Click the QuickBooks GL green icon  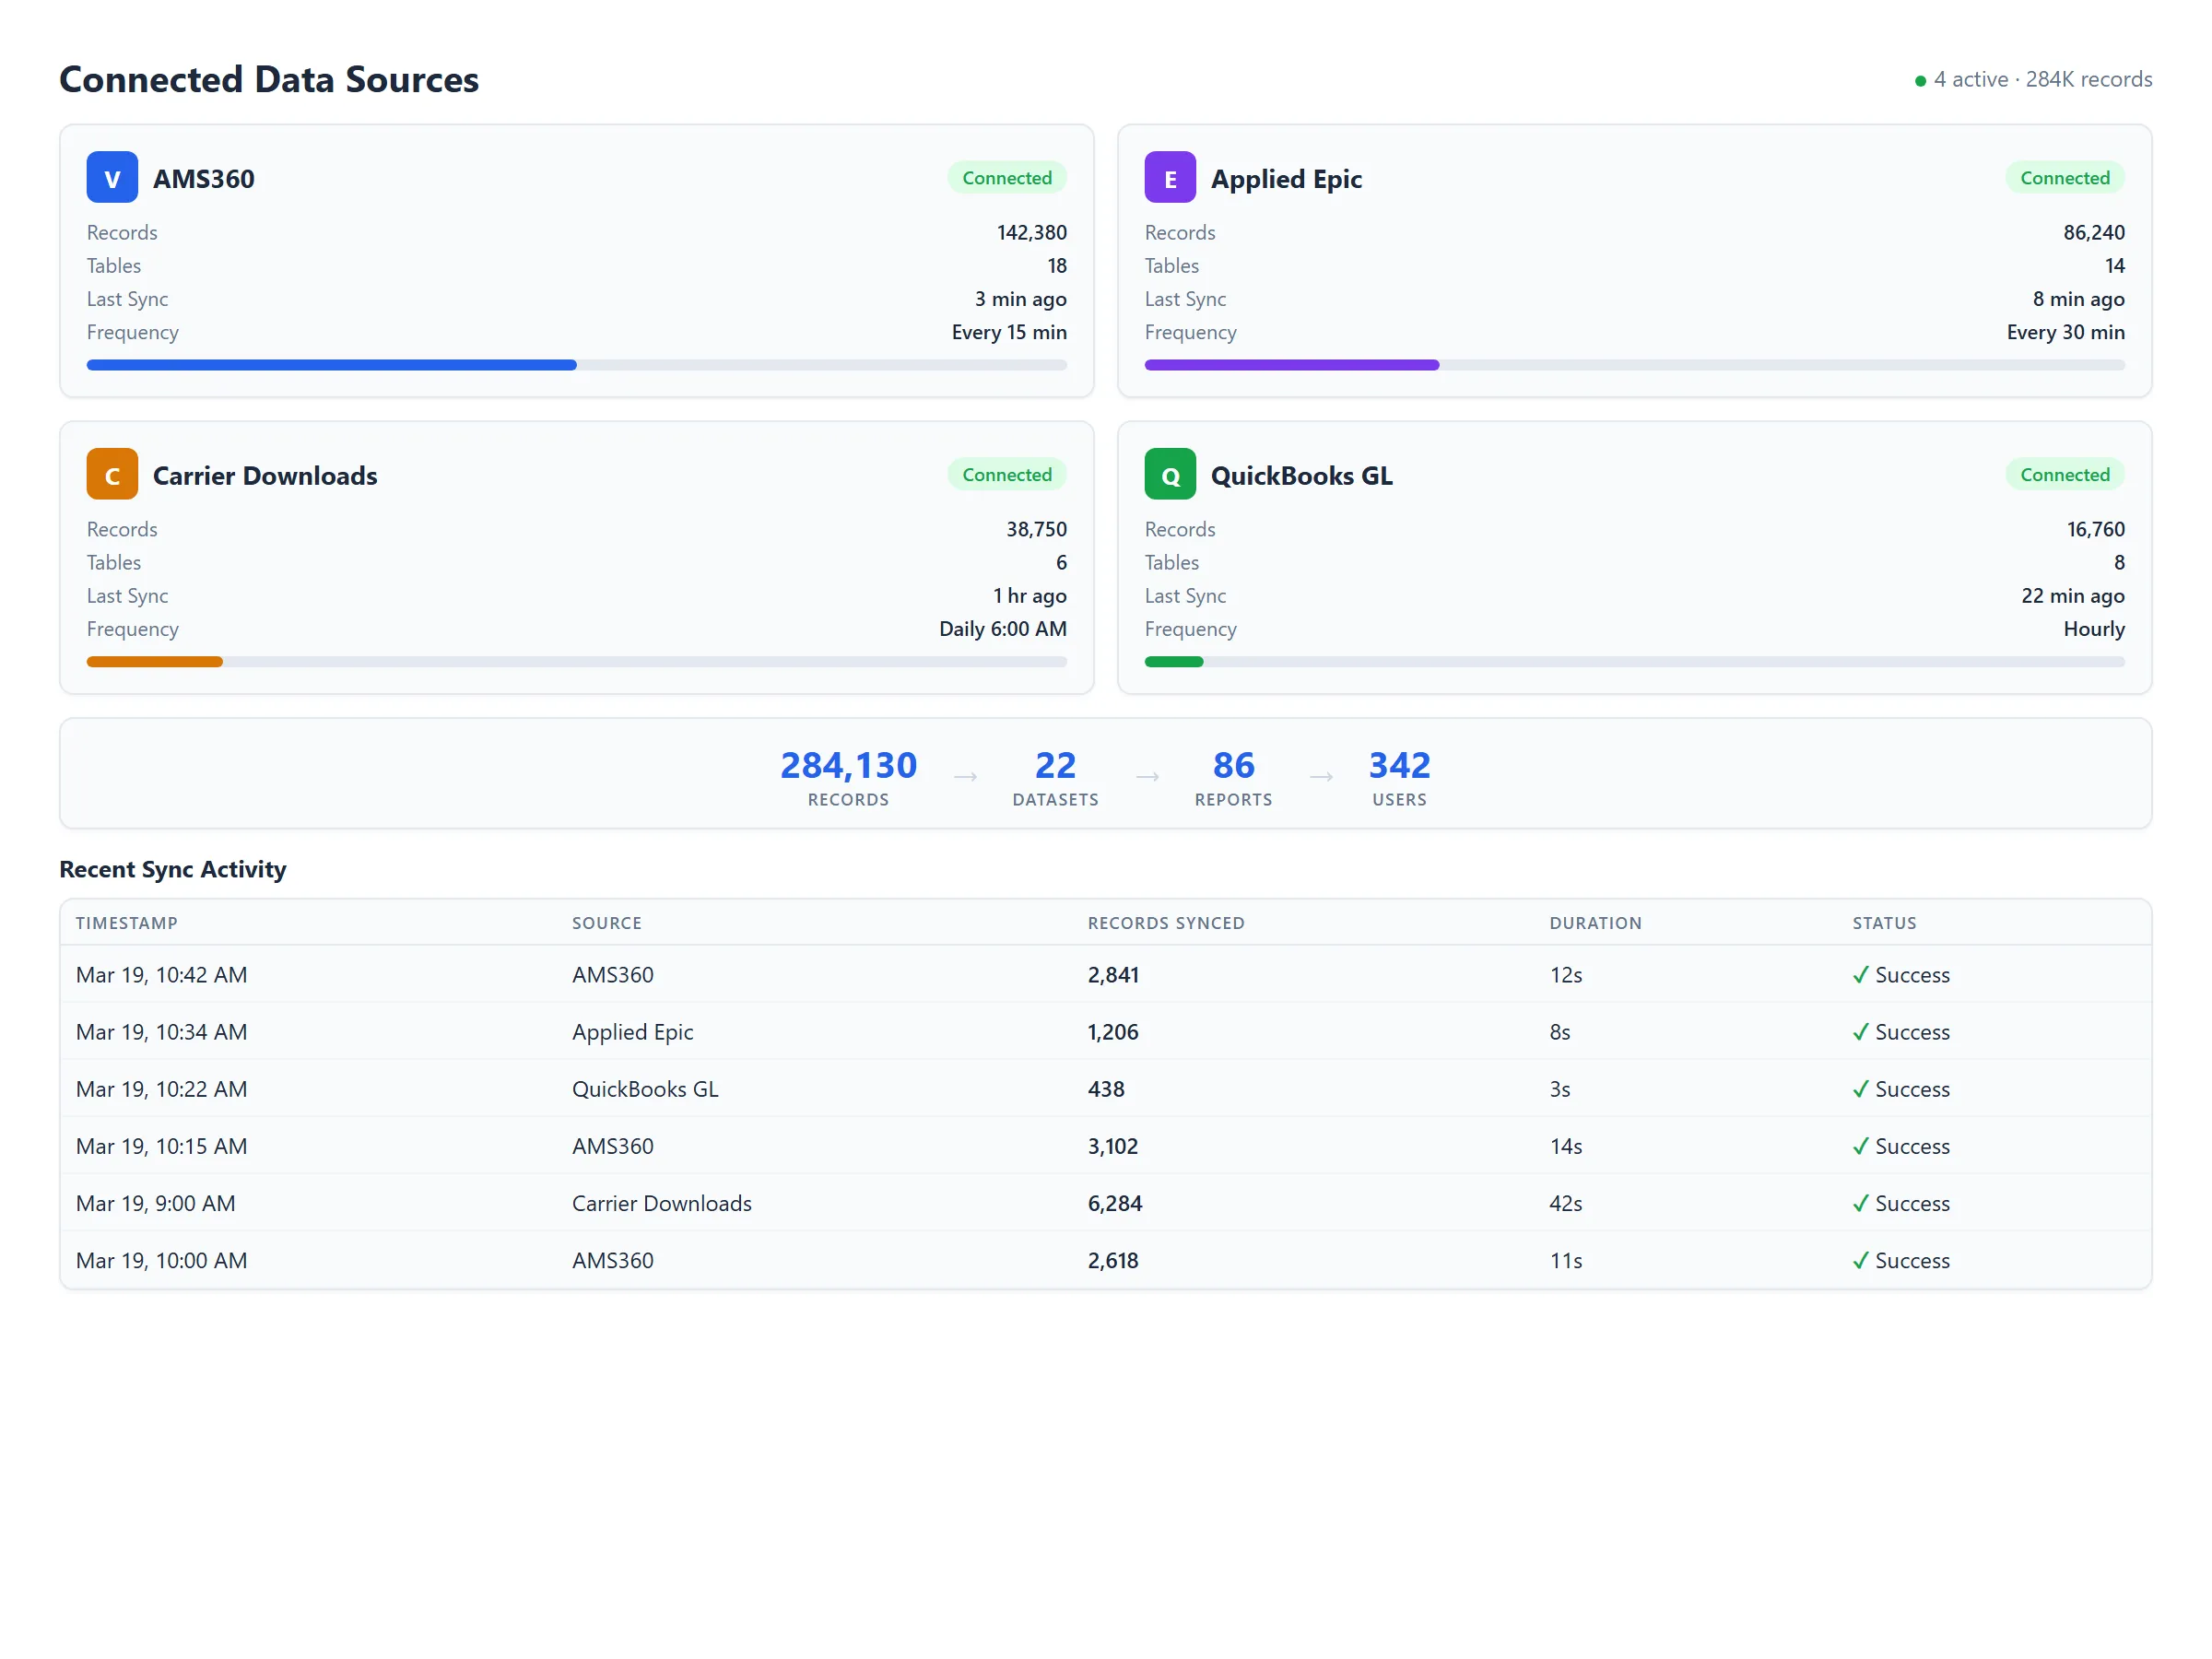tap(1169, 474)
